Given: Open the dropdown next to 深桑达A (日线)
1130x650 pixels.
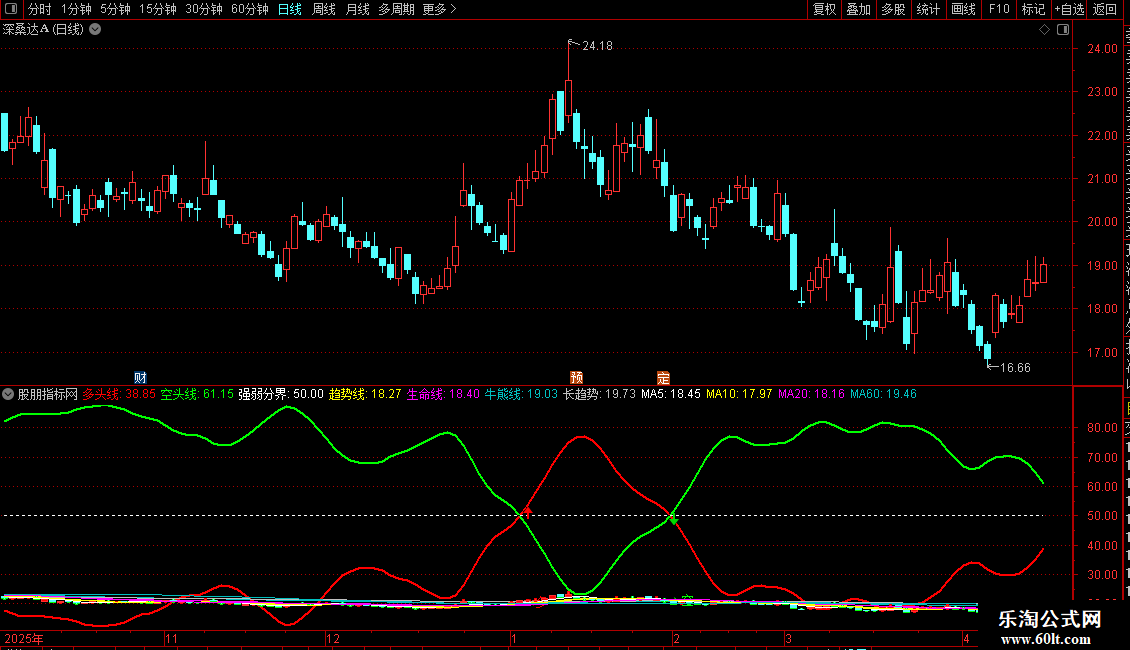Looking at the screenshot, I should click(95, 30).
